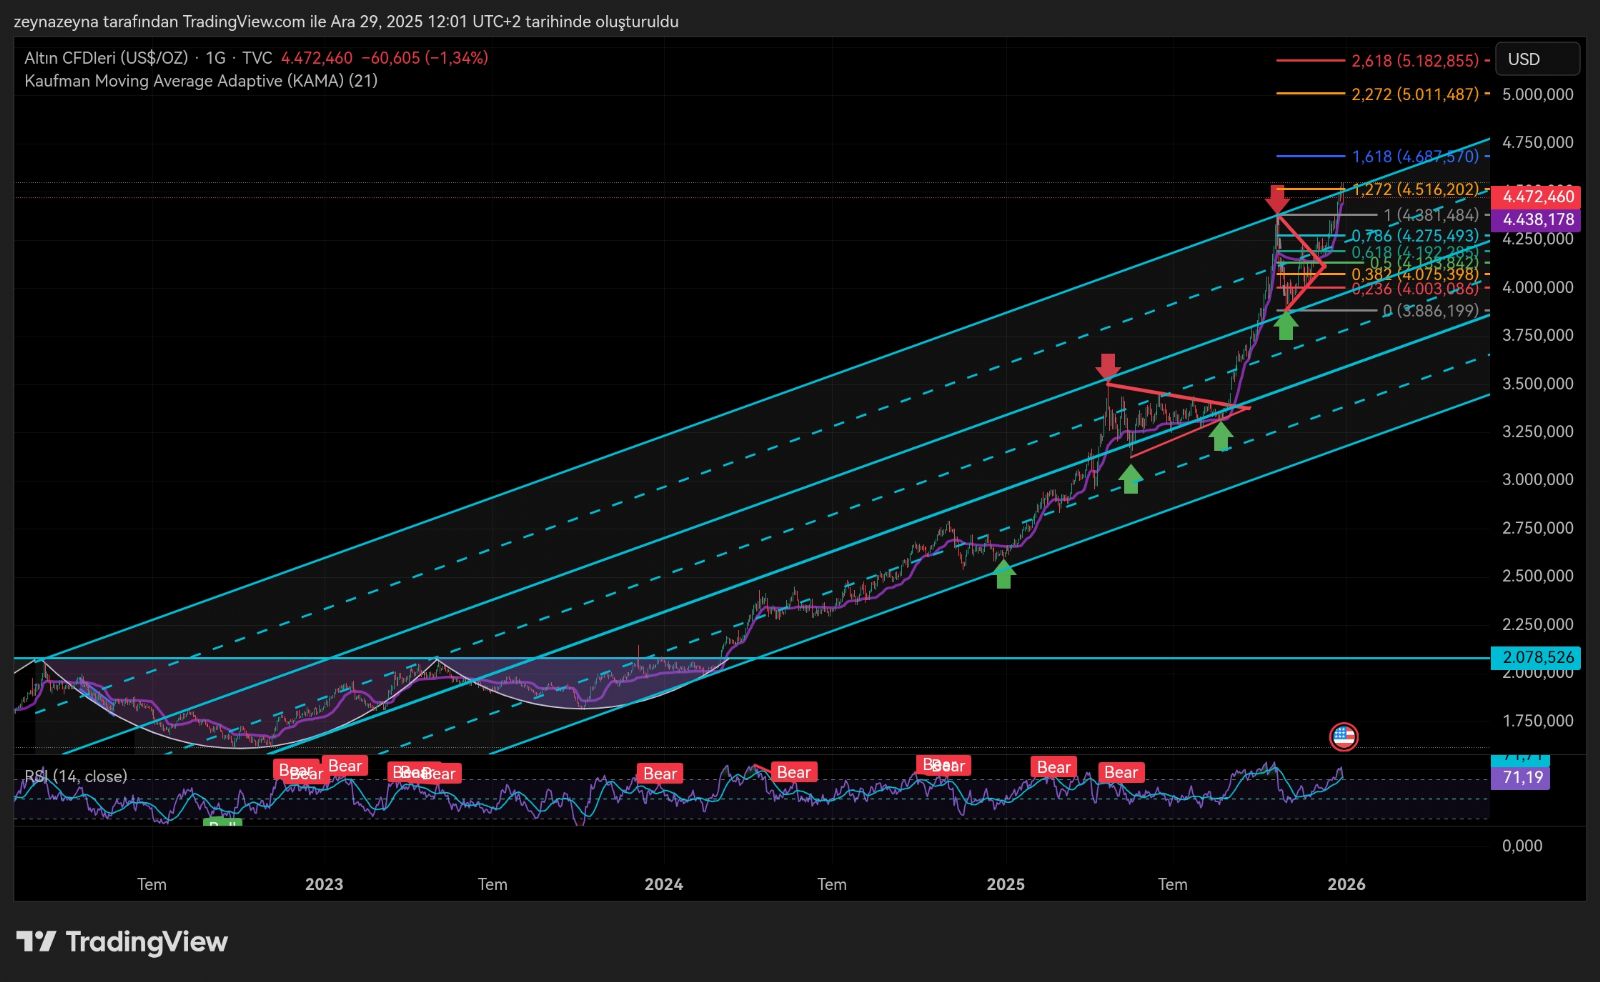Click the purple KAMA value label 4.438,178

(1538, 219)
